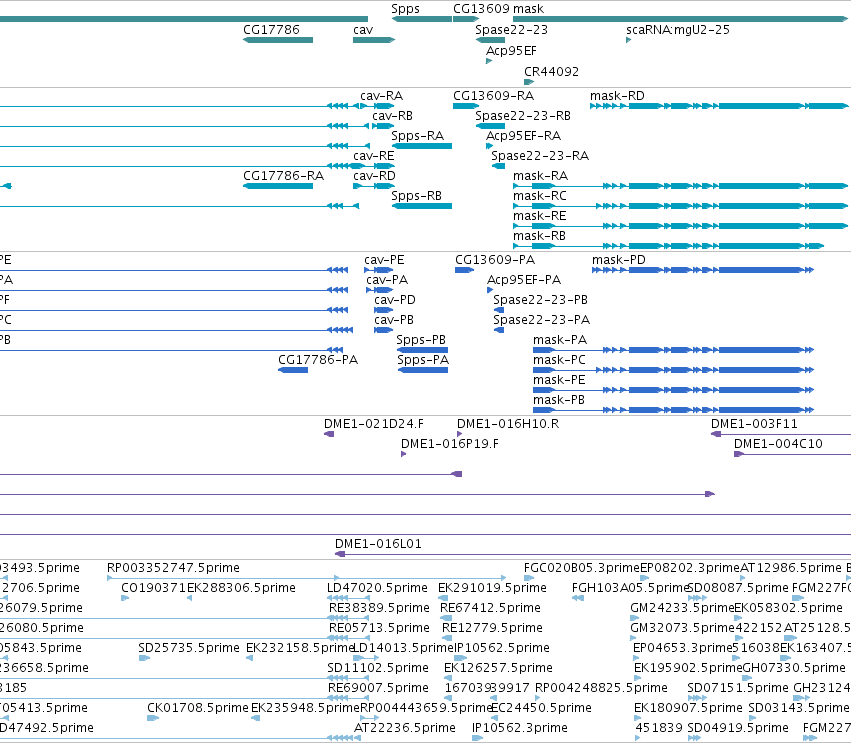Viewport: 851px width, 743px height.
Task: Click EST RE38389.5prime
Action: pyautogui.click(x=379, y=608)
